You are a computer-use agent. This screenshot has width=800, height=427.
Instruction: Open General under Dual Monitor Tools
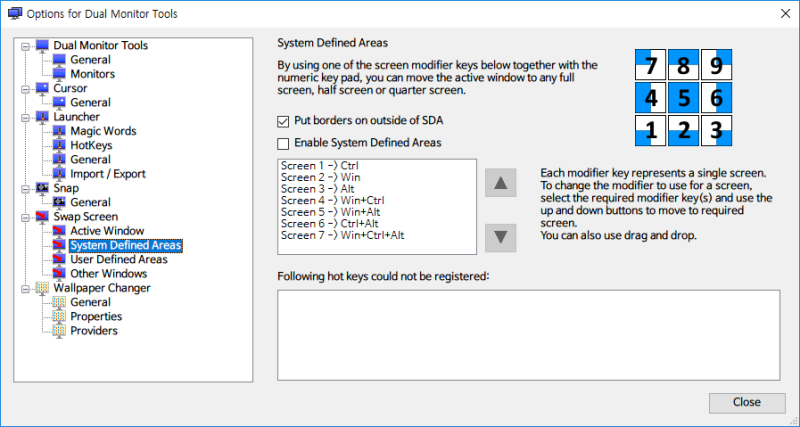point(90,60)
